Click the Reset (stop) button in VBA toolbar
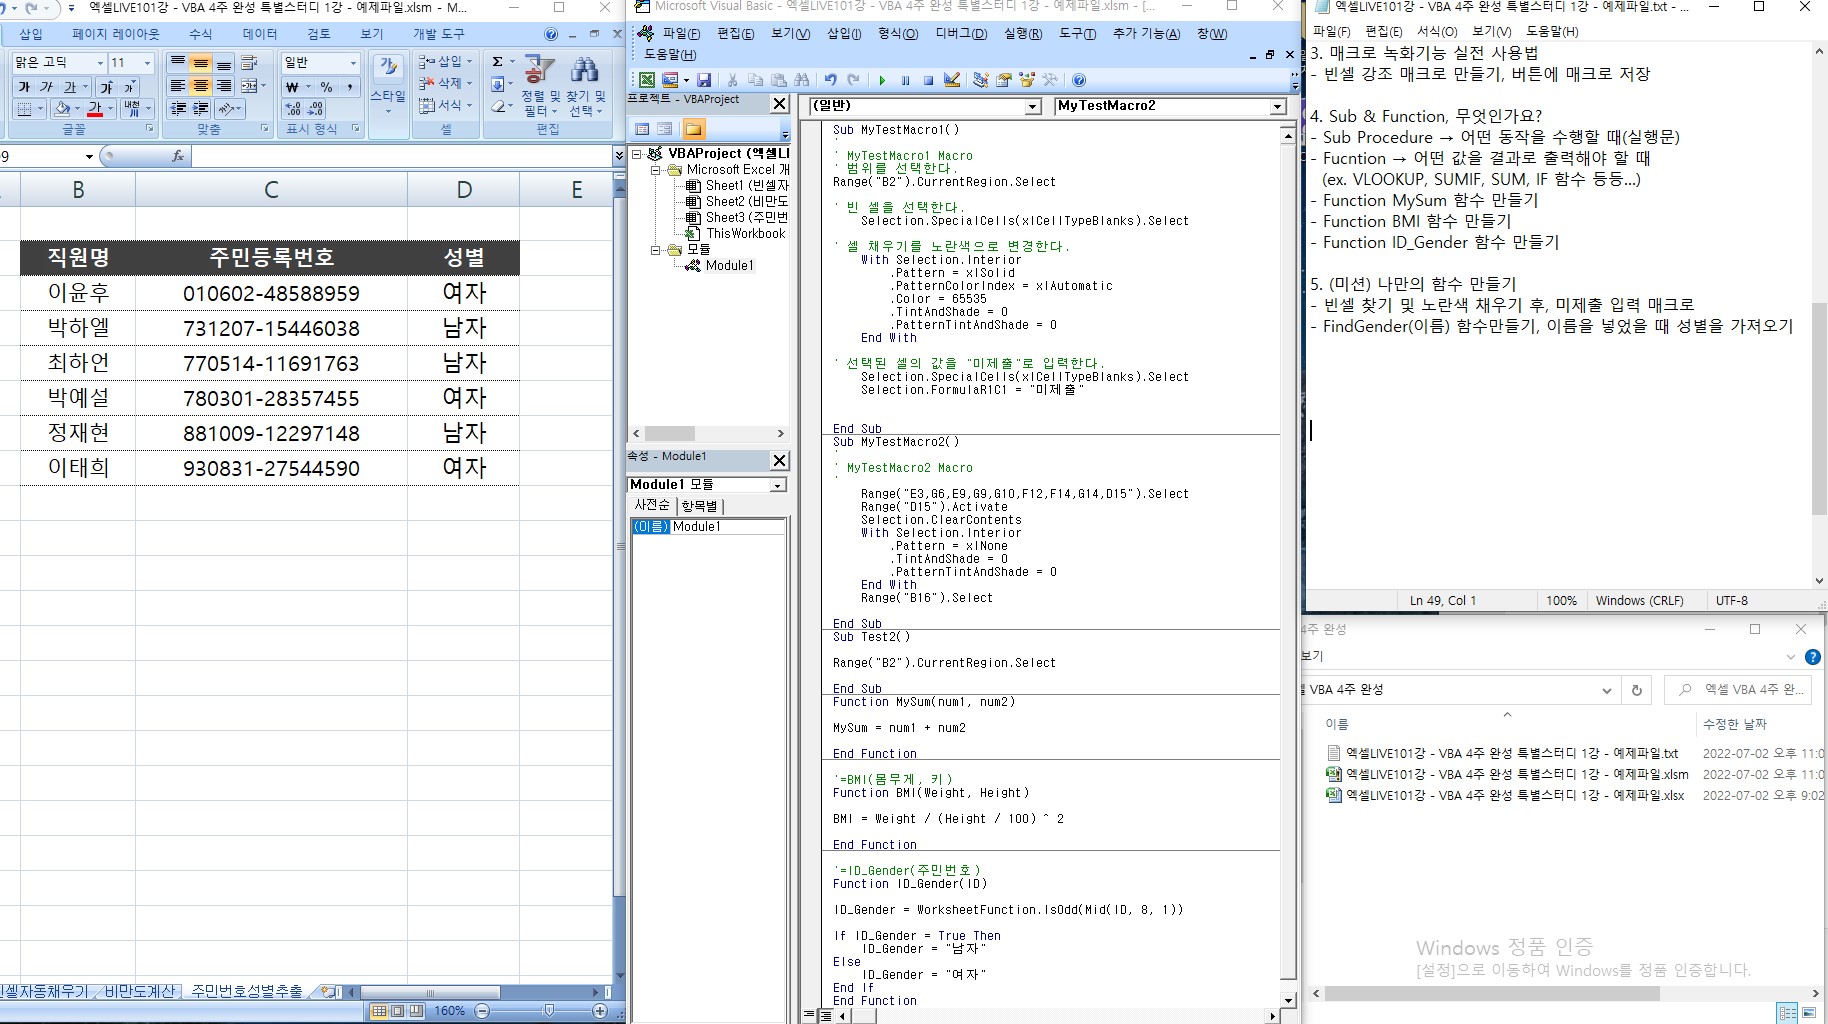Image resolution: width=1828 pixels, height=1024 pixels. (928, 80)
